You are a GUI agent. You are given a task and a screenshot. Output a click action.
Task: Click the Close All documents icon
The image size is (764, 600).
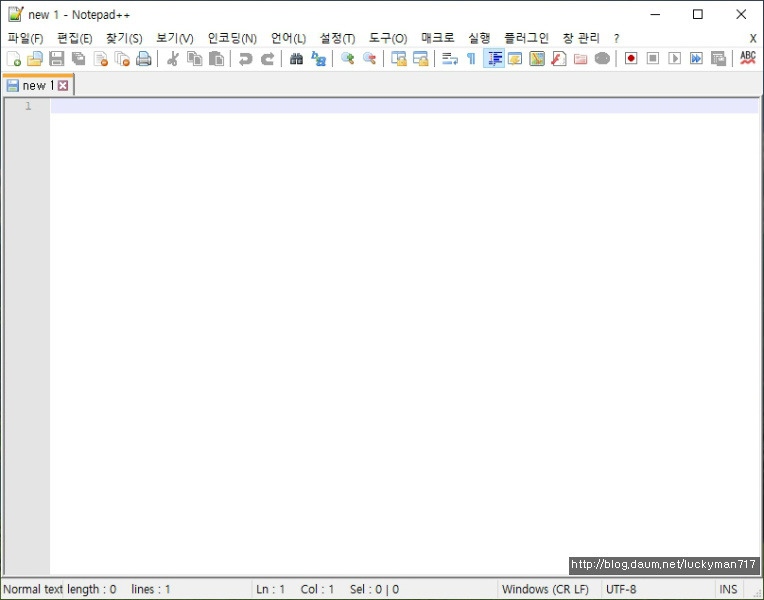click(x=122, y=58)
